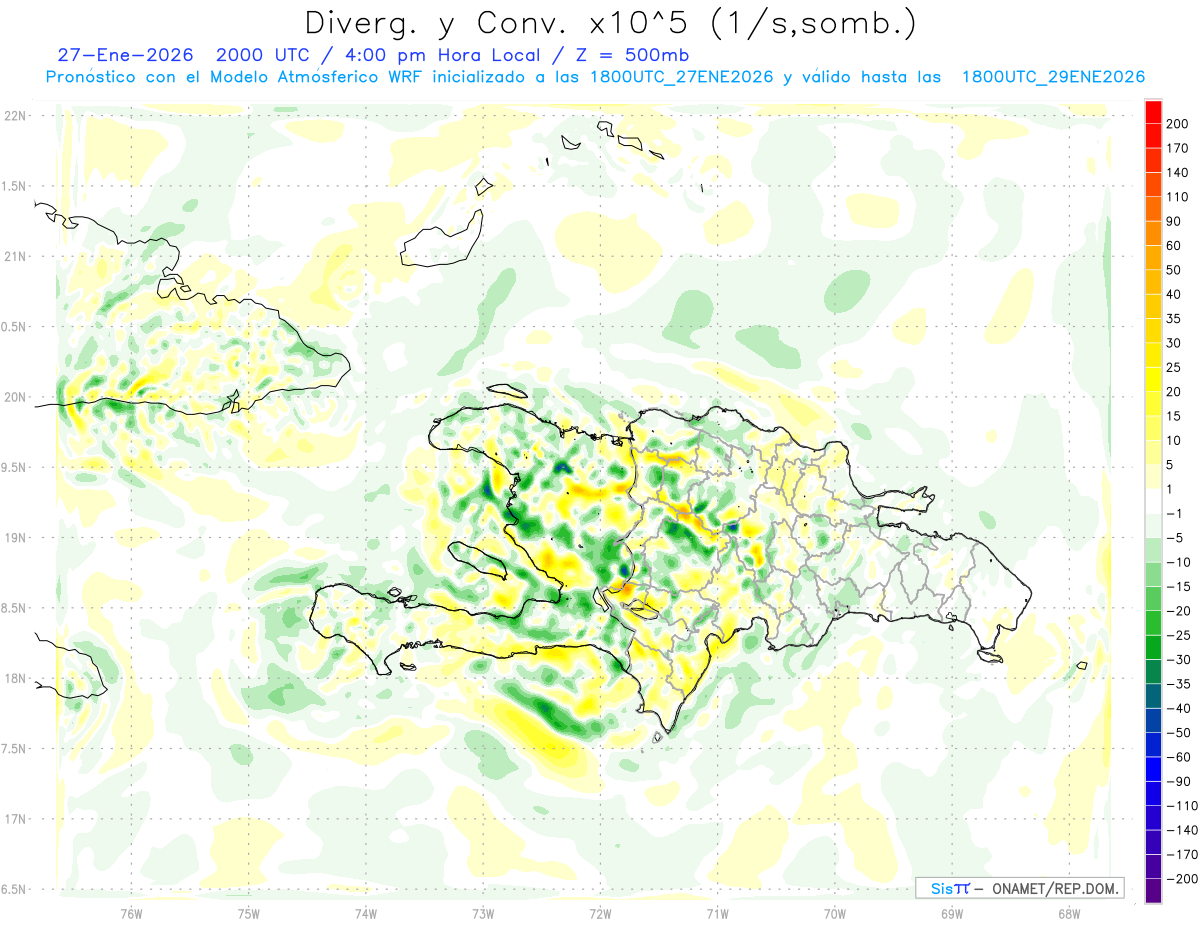Click the 1.5N latitude label
The height and width of the screenshot is (927, 1200).
(x=14, y=186)
